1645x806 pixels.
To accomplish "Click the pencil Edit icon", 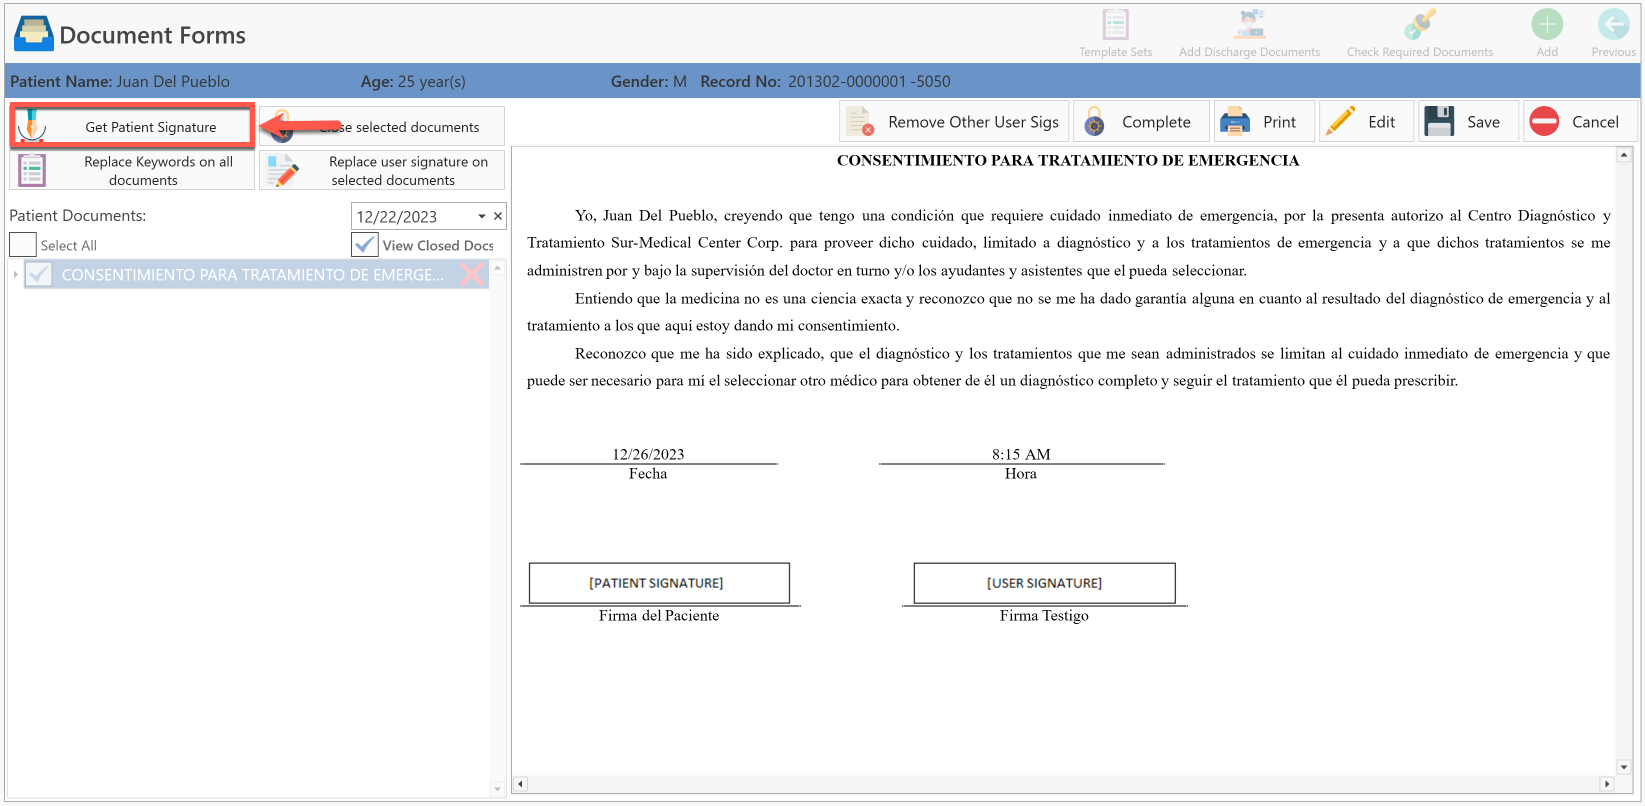I will point(1340,122).
